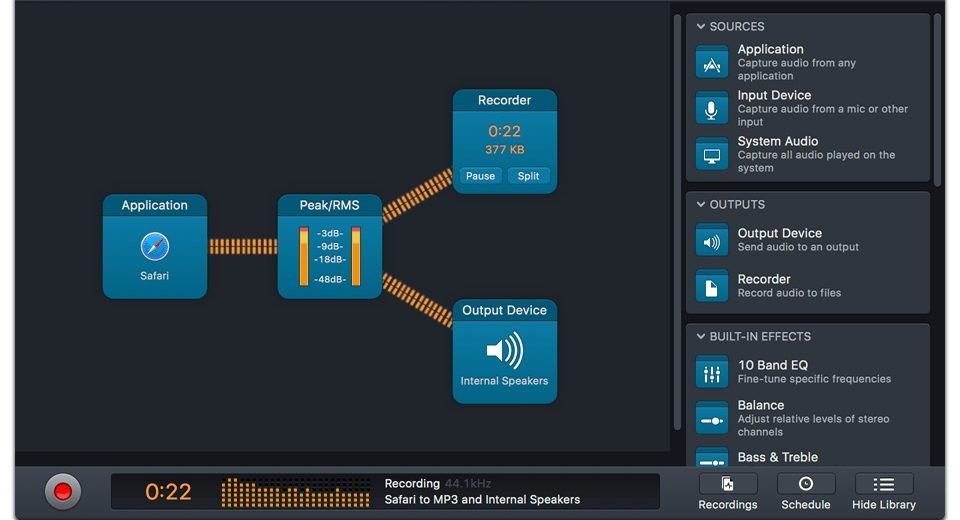Select the 10 Band EQ effect icon
The width and height of the screenshot is (960, 520).
pyautogui.click(x=712, y=372)
